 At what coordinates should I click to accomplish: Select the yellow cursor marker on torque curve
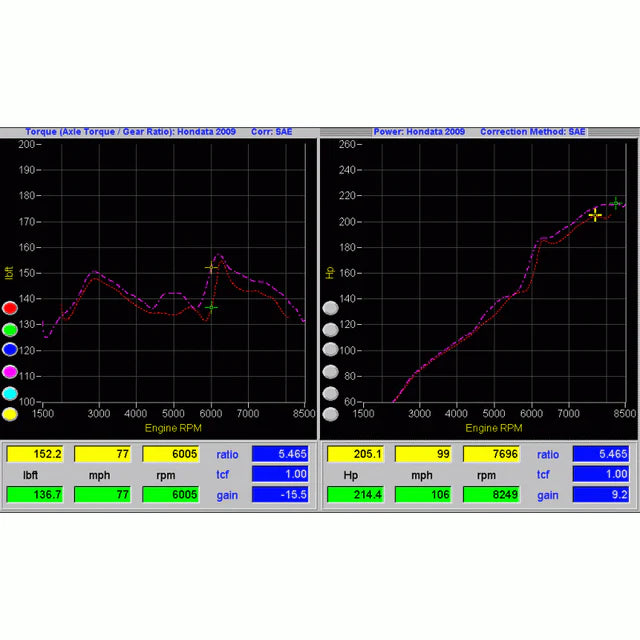pyautogui.click(x=211, y=268)
